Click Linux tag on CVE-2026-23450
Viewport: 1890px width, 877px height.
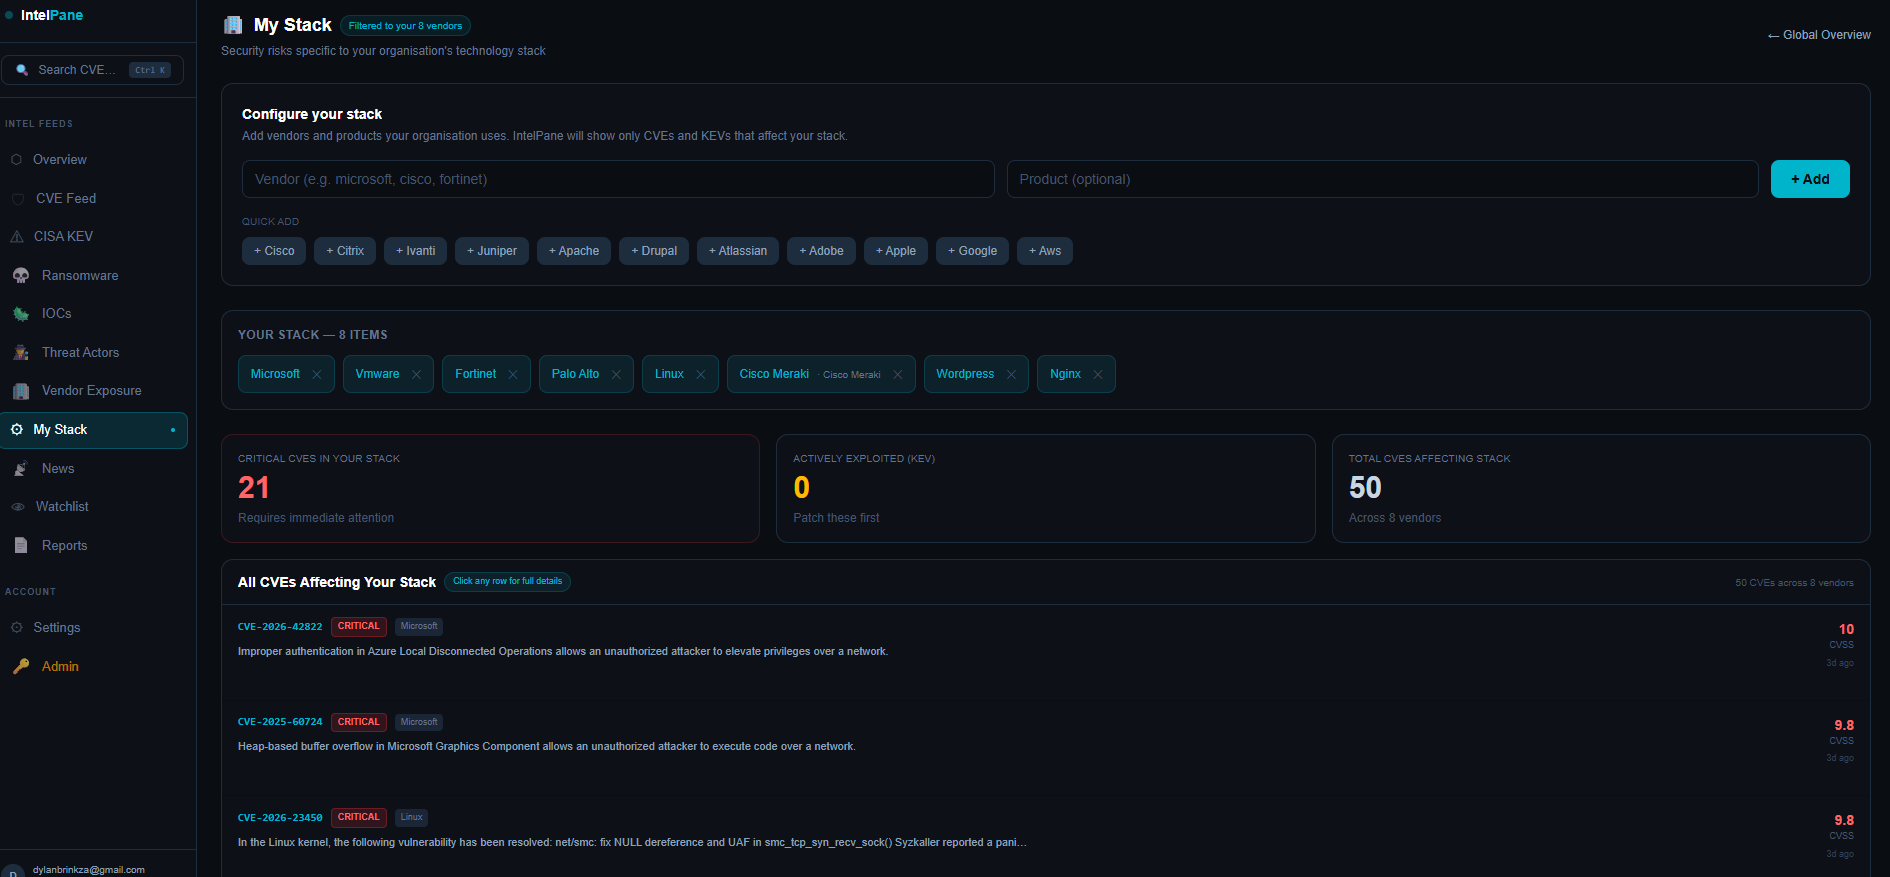point(411,818)
